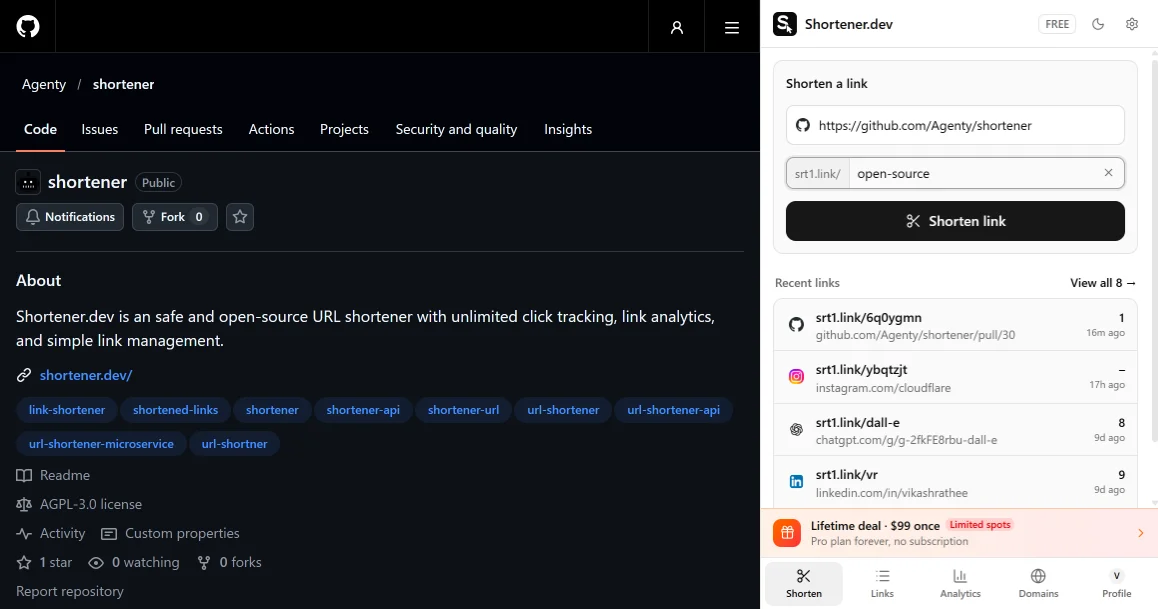Click GitHub icon beside 6q0ygmn link
Screen dimensions: 1158x609
click(796, 324)
